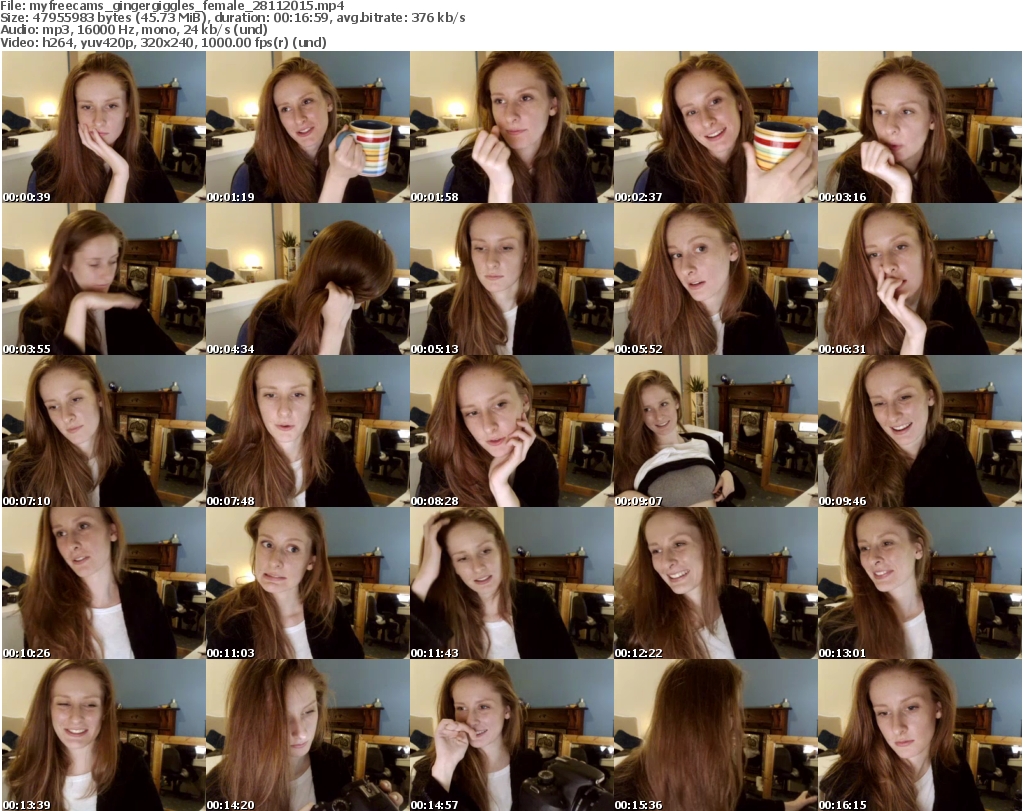Click the Size and duration info line
Screen dimensions: 1024x811
tap(233, 18)
